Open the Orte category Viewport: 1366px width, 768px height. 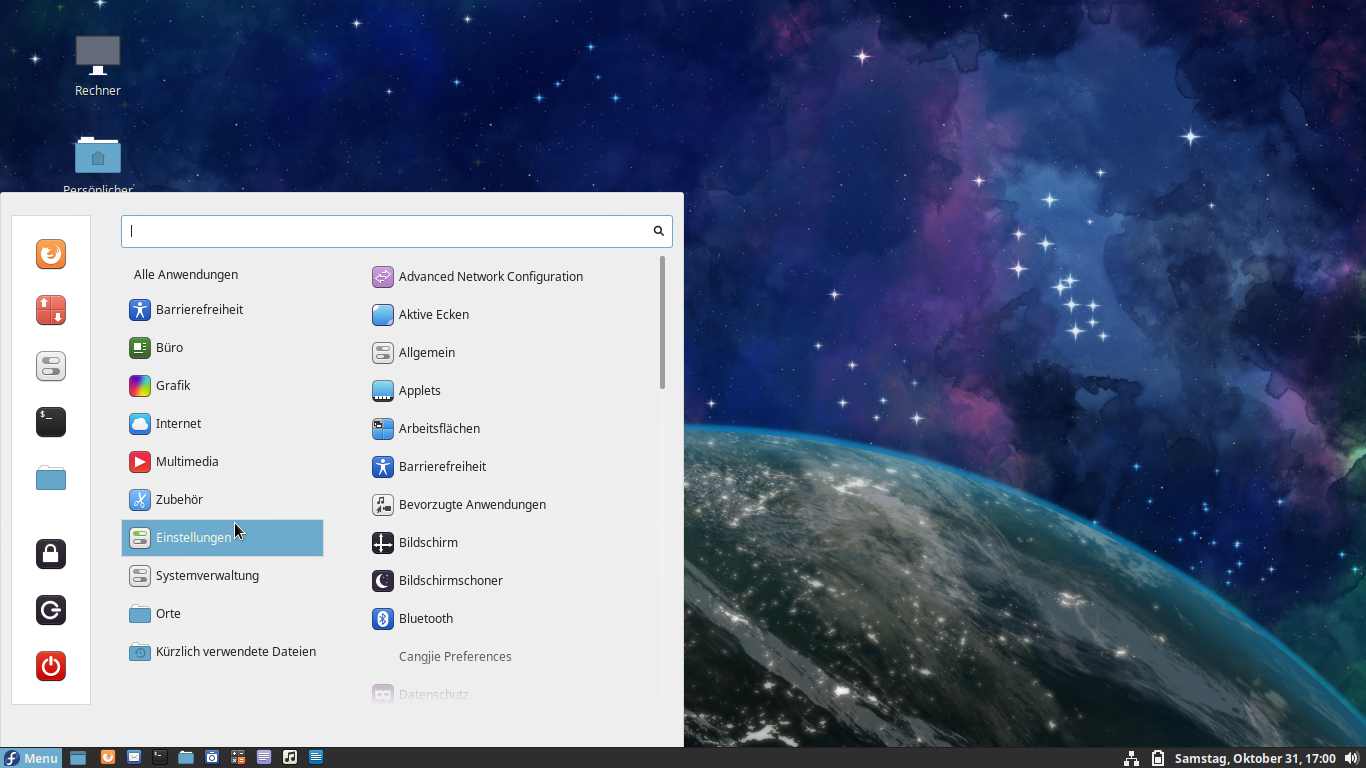pyautogui.click(x=222, y=614)
